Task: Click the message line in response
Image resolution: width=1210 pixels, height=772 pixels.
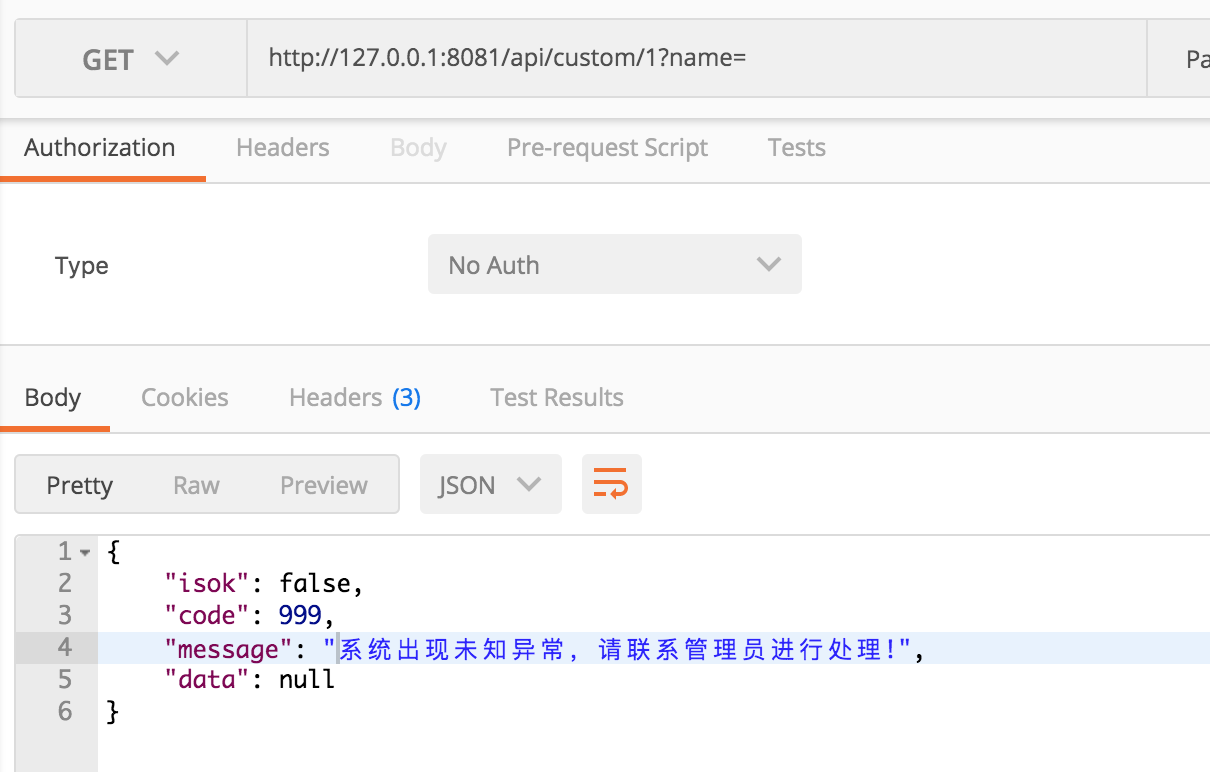Action: pyautogui.click(x=620, y=649)
